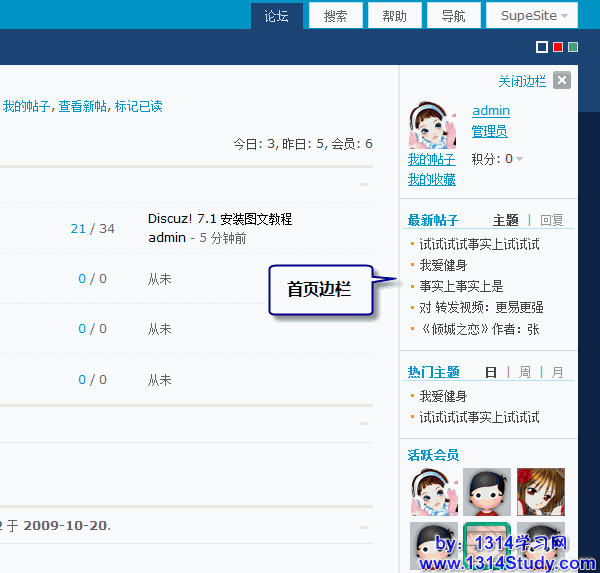Open the Discuz! 7.1 安装图文教程 post

tap(220, 219)
